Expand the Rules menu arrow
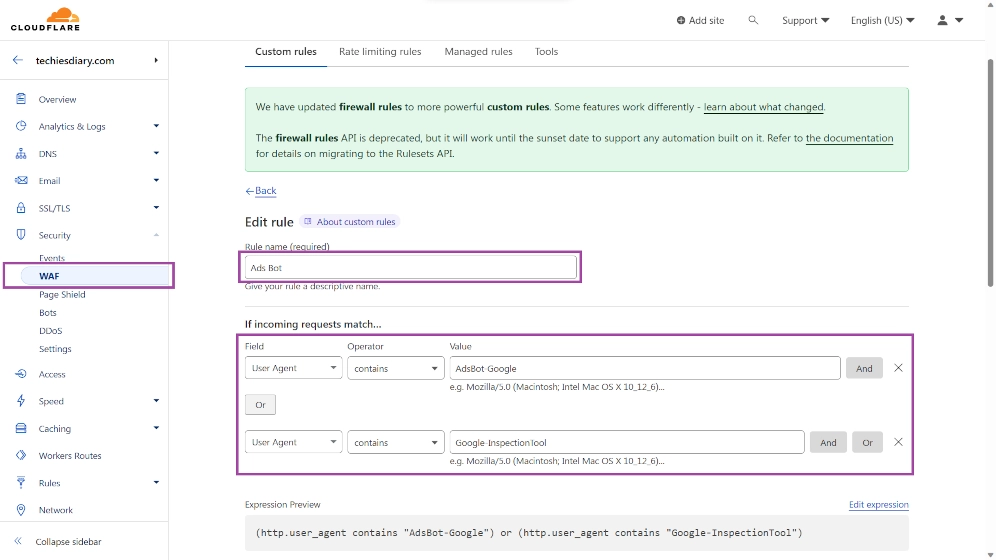This screenshot has width=996, height=560. click(156, 483)
